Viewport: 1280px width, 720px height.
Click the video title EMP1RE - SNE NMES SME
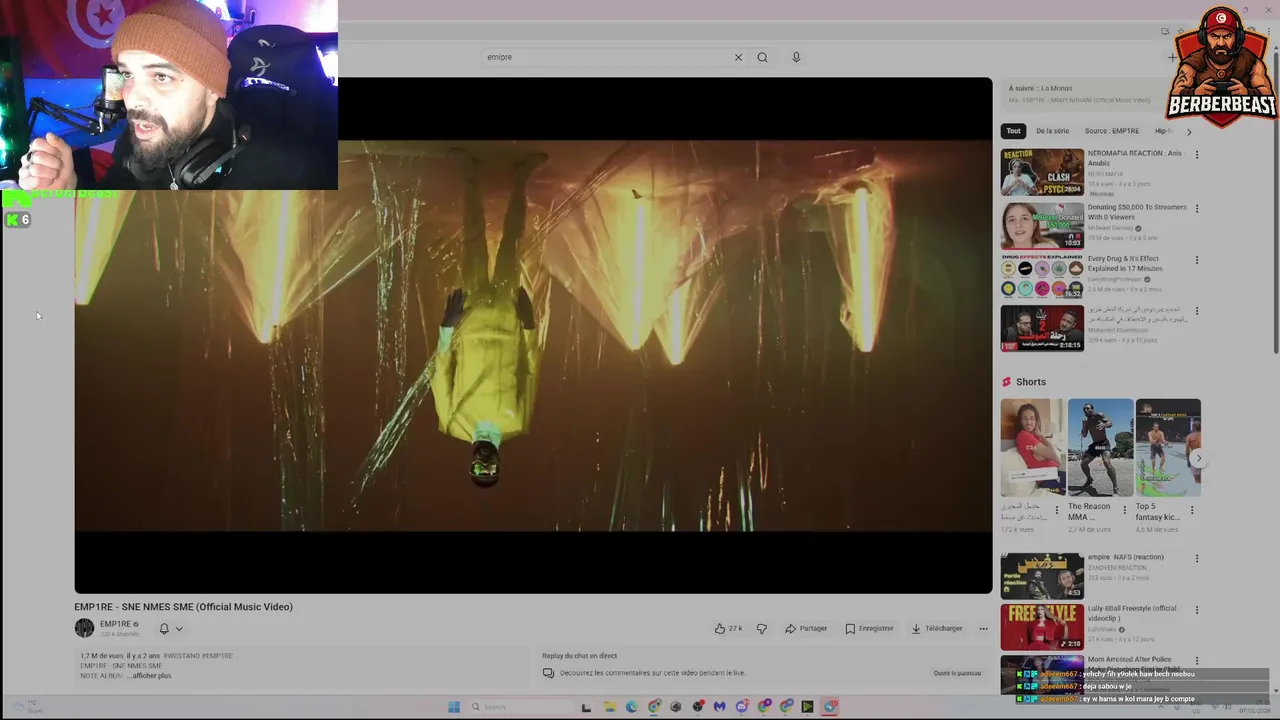[x=183, y=607]
